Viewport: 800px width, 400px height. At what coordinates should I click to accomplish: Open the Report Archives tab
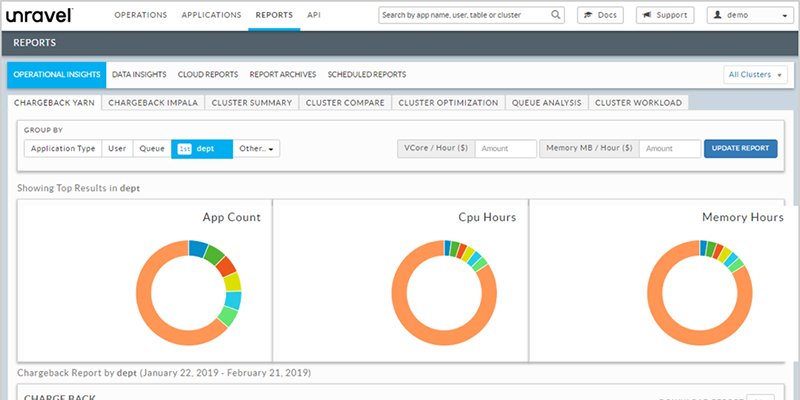coord(283,74)
